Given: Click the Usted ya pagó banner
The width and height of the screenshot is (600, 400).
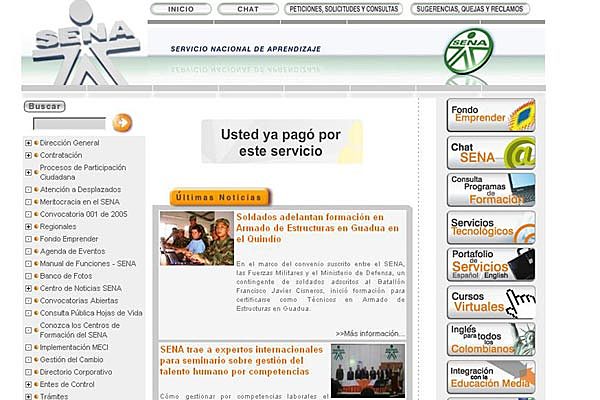Looking at the screenshot, I should 282,142.
